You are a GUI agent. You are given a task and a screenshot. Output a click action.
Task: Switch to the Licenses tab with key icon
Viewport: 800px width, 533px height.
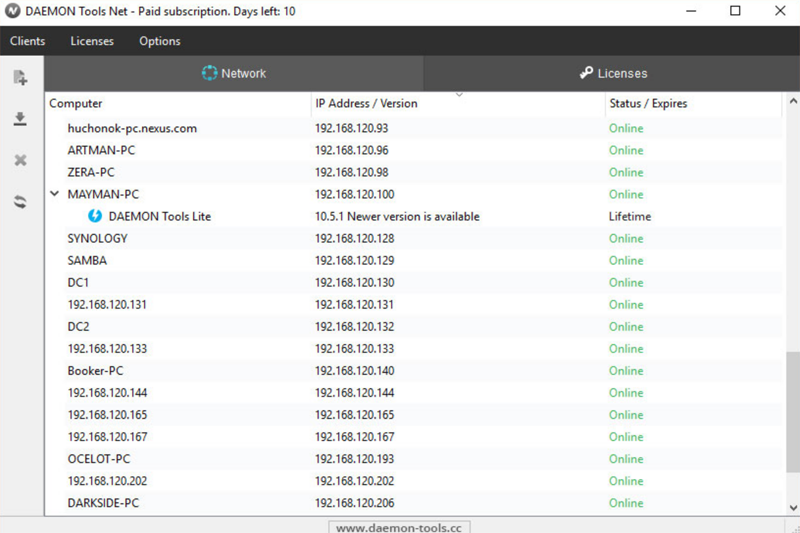coord(611,73)
